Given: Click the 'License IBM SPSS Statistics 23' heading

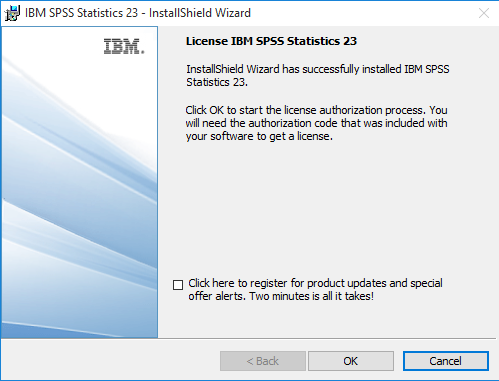Looking at the screenshot, I should coord(271,41).
